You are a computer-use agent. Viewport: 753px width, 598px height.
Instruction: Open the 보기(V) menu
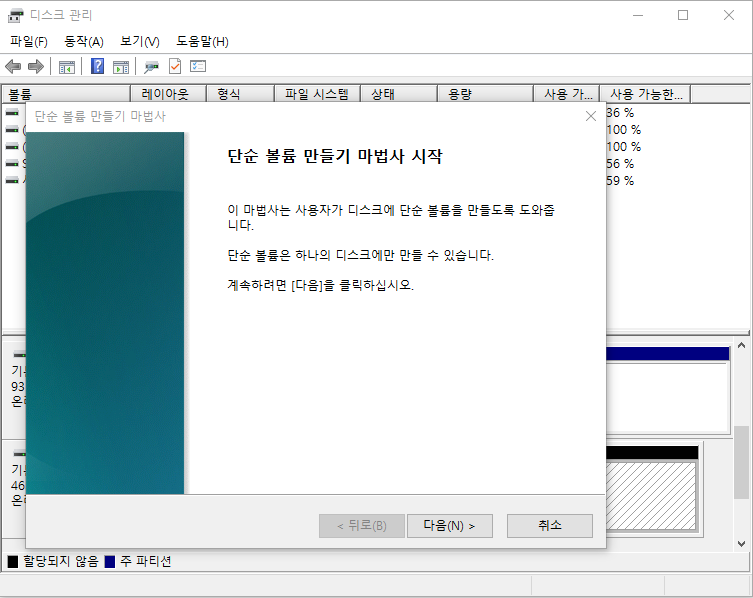tap(140, 42)
